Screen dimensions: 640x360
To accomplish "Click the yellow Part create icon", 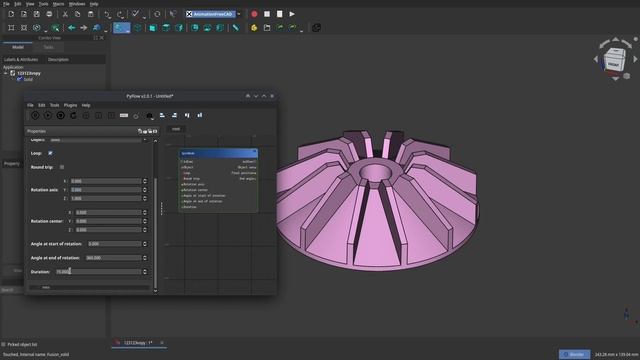I will coord(254,28).
